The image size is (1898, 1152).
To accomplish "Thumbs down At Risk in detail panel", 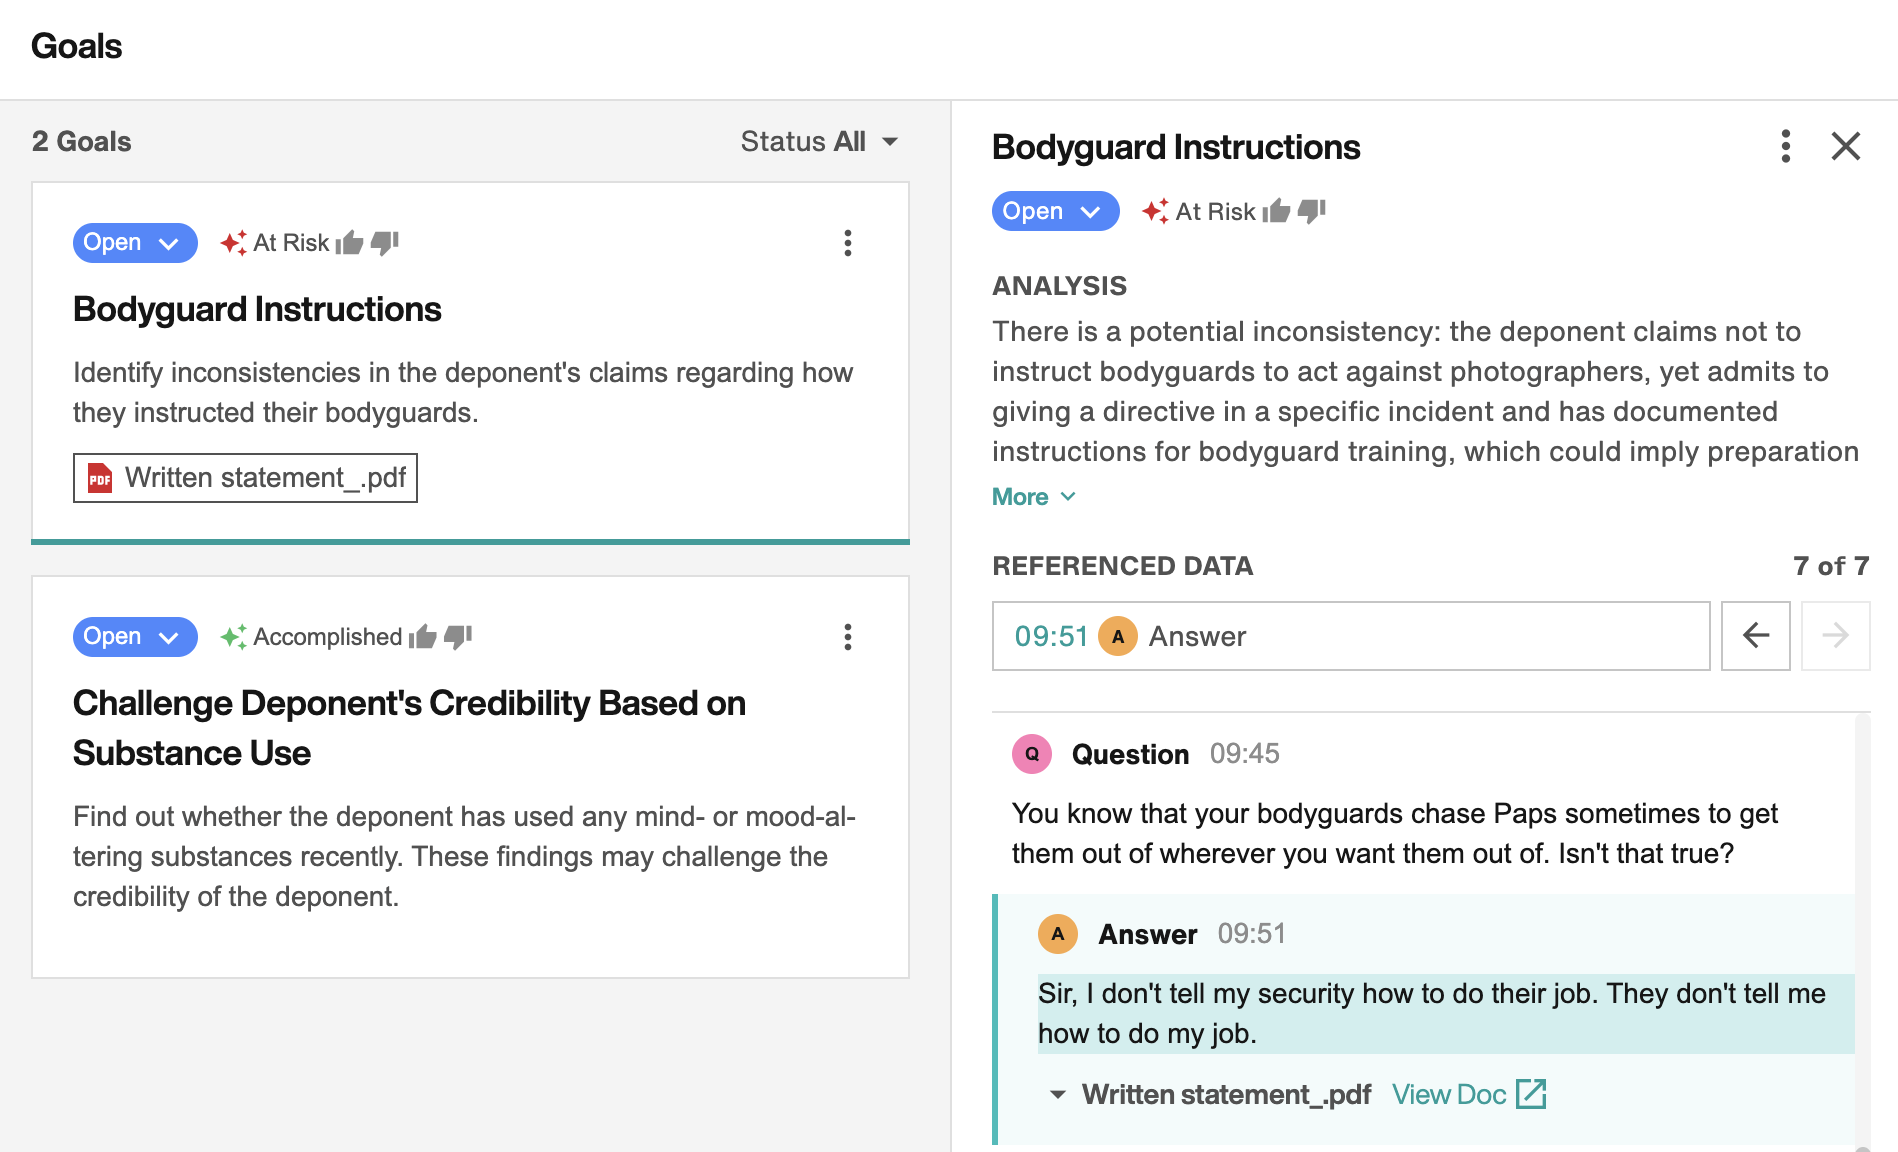I will point(1311,211).
